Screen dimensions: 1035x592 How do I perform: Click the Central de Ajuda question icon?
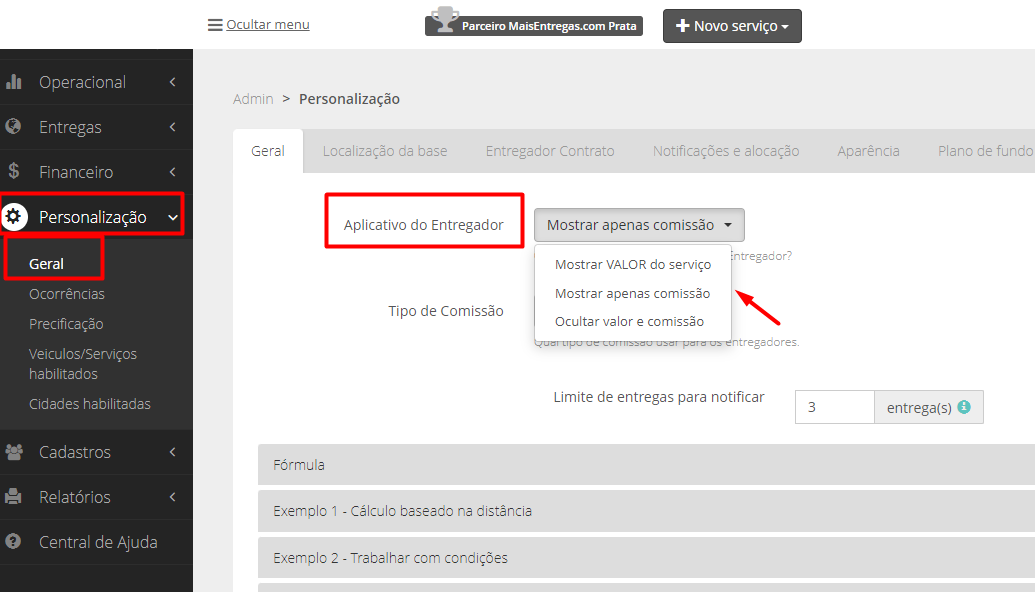[13, 541]
